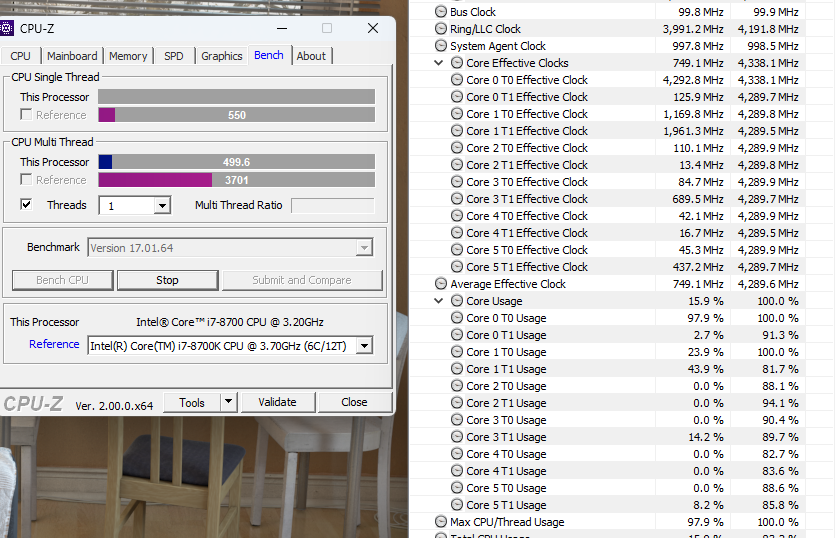Click the Validate button
This screenshot has height=538, width=835.
coord(277,402)
